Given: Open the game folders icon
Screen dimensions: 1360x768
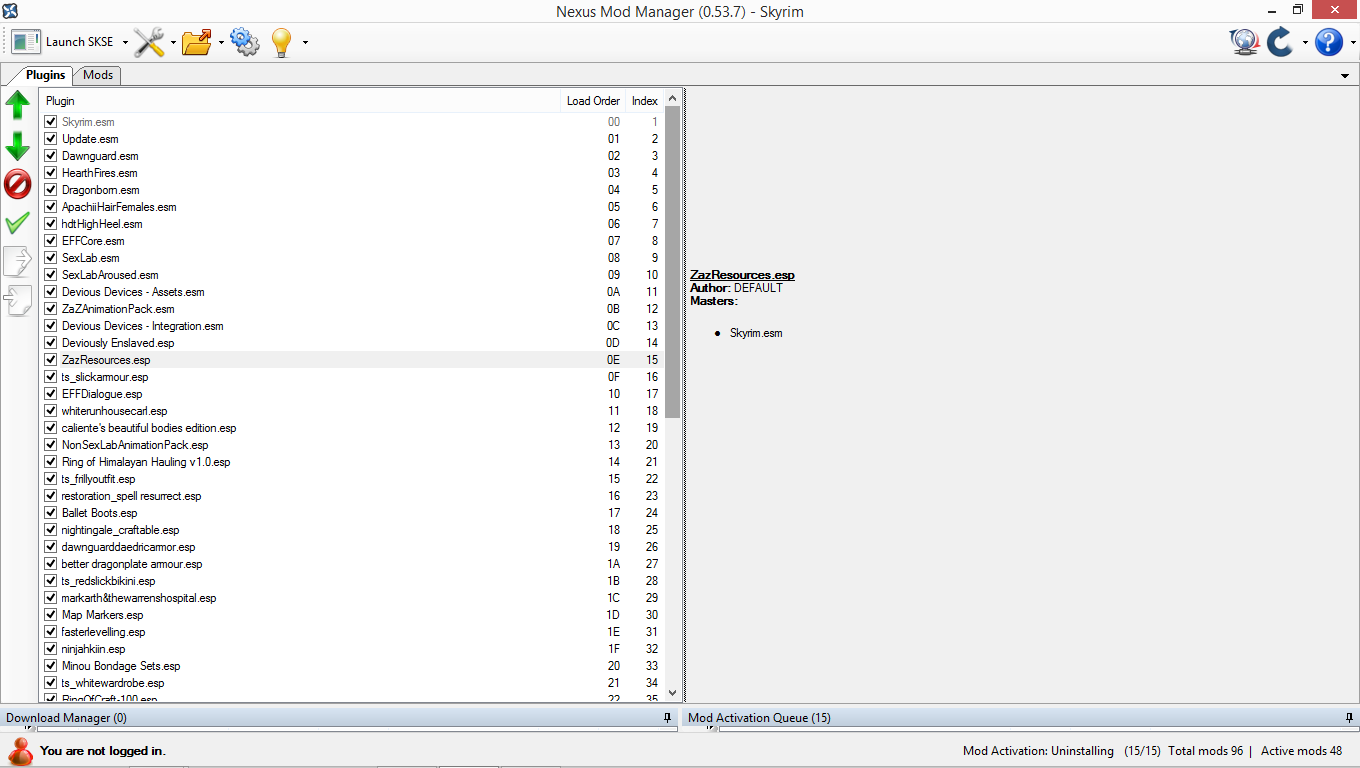Looking at the screenshot, I should coord(197,42).
